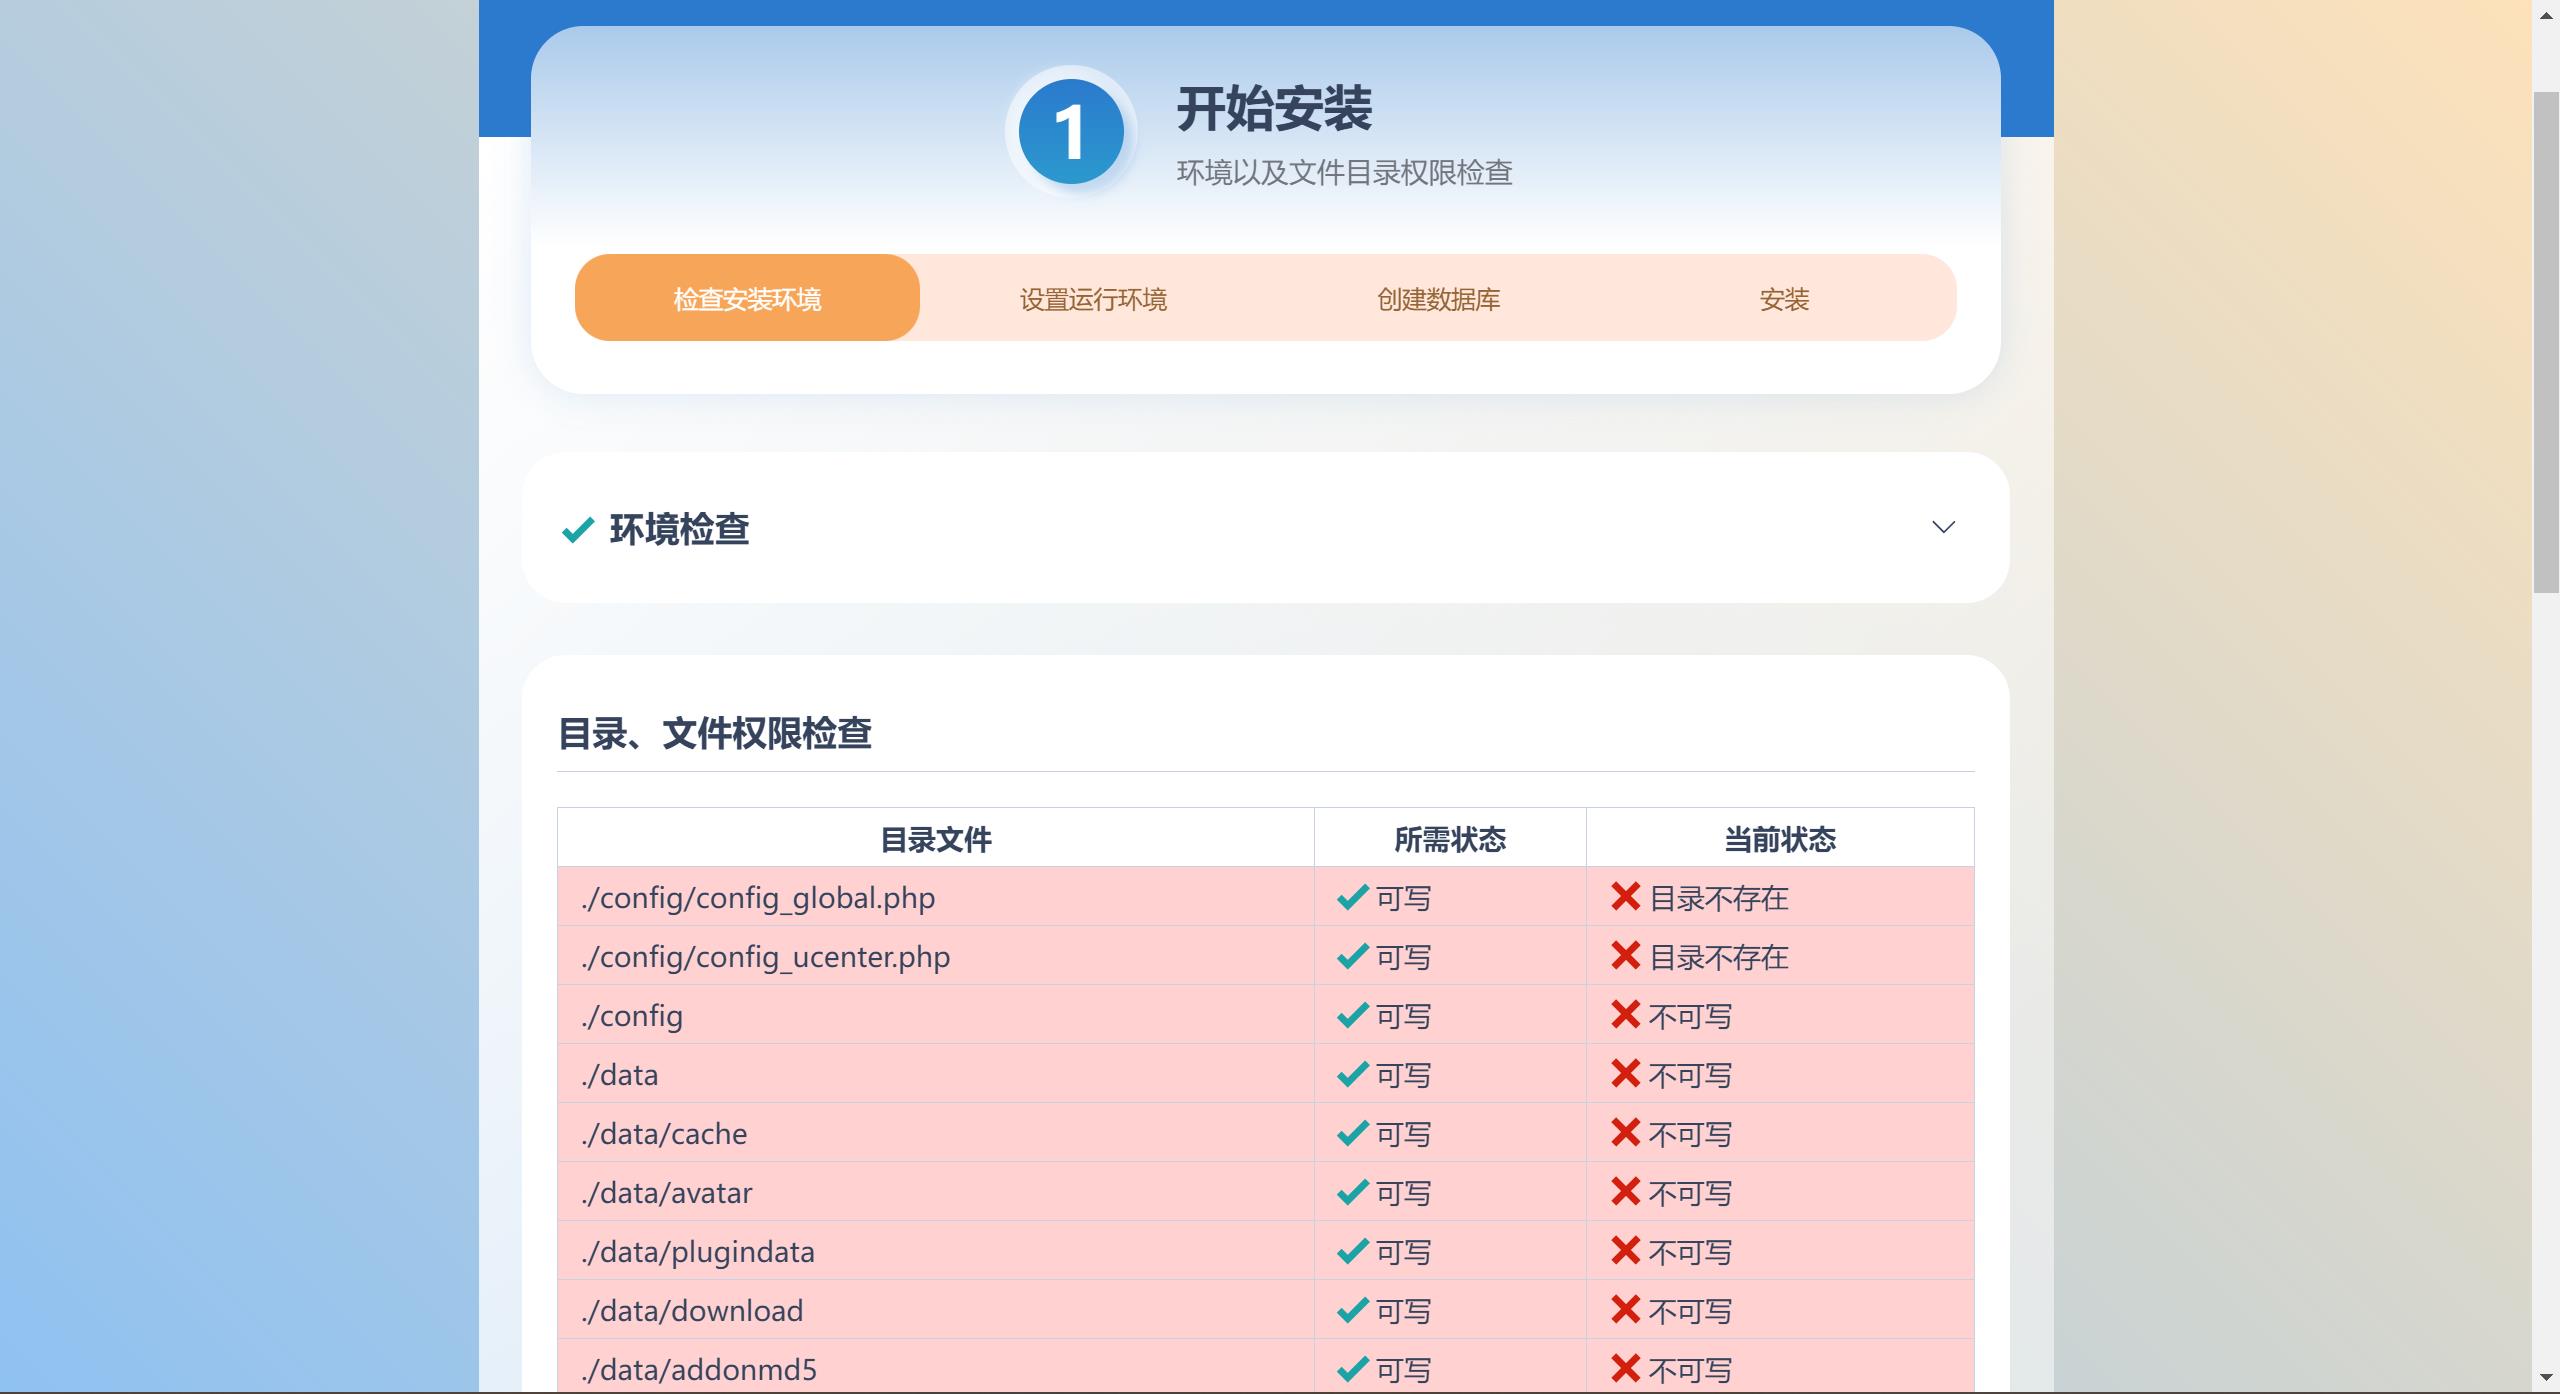
Task: Click the 环境检查 panel heading
Action: 680,529
